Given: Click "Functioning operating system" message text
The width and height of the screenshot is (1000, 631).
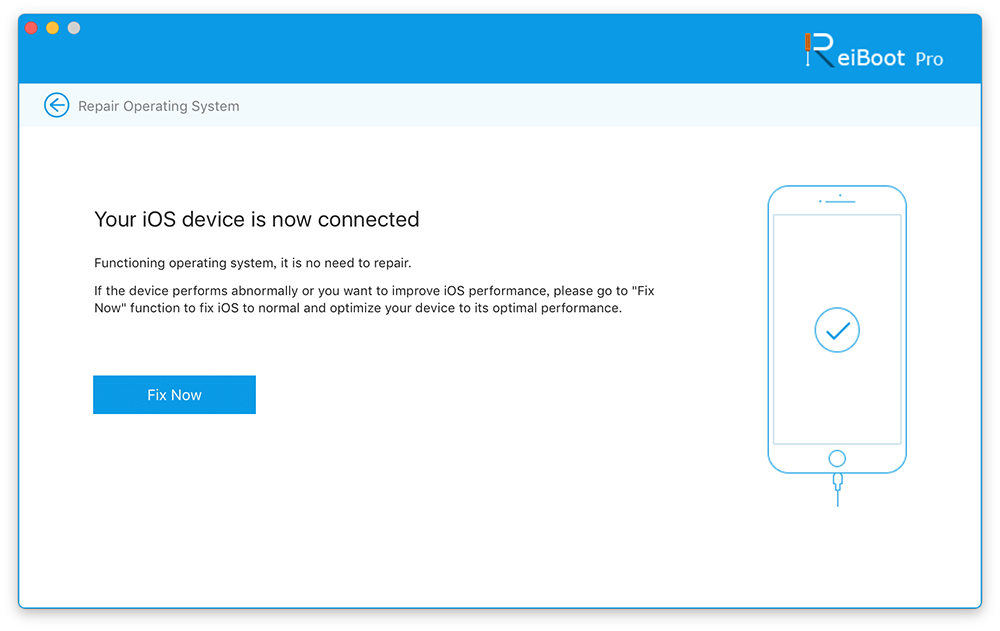Looking at the screenshot, I should tap(253, 263).
